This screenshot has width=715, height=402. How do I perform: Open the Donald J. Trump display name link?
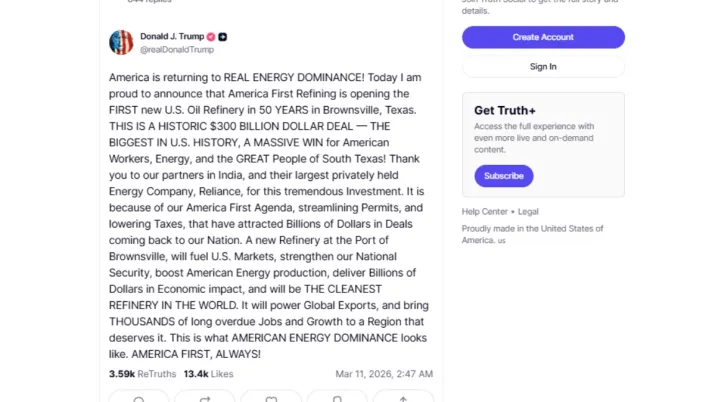coord(171,37)
